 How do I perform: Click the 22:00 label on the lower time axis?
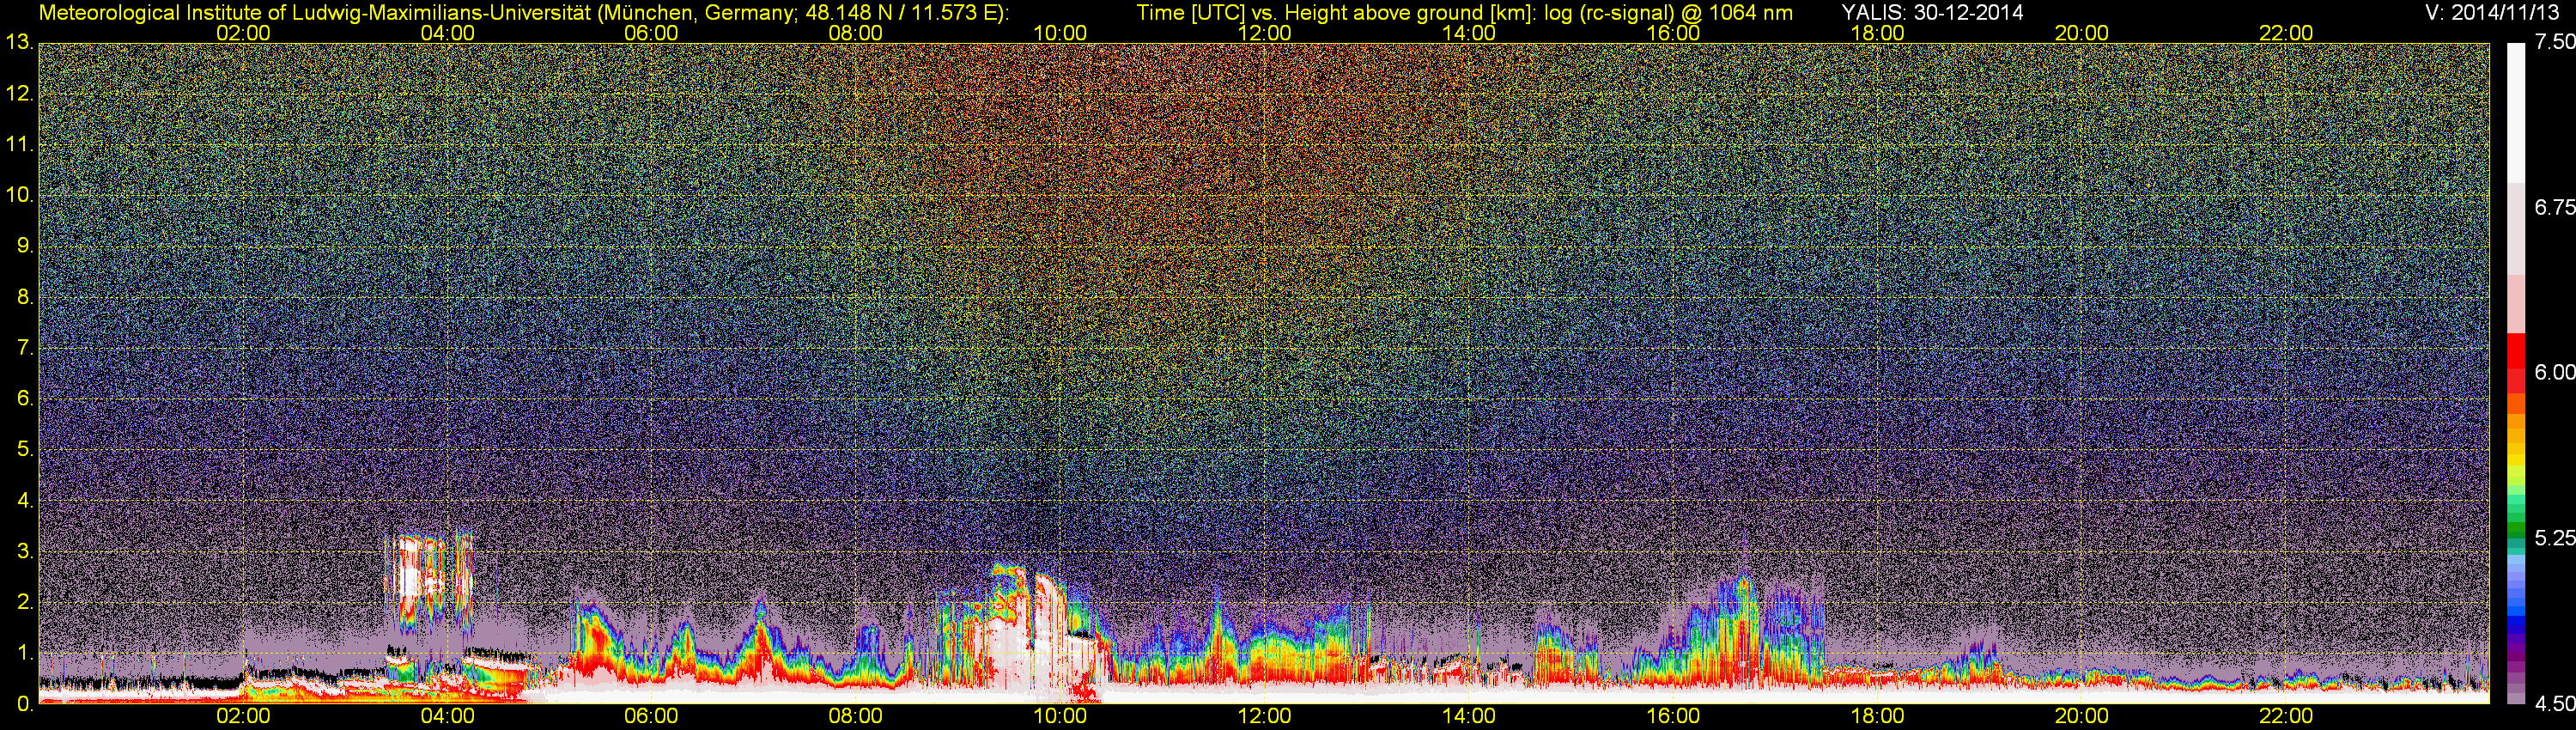point(2286,716)
